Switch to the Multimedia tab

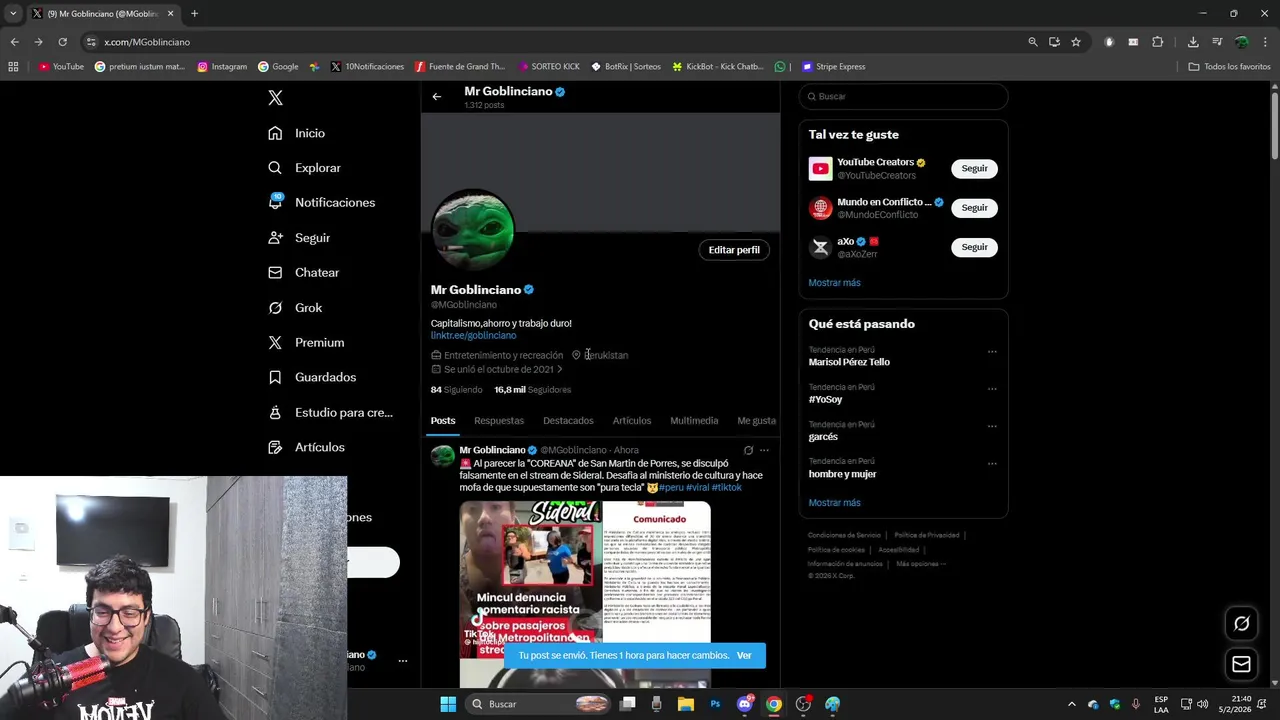[x=694, y=421]
